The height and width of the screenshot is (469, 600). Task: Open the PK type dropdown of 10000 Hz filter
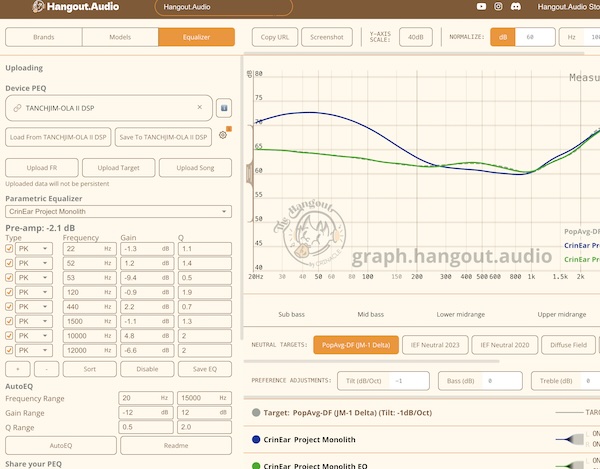pyautogui.click(x=34, y=336)
